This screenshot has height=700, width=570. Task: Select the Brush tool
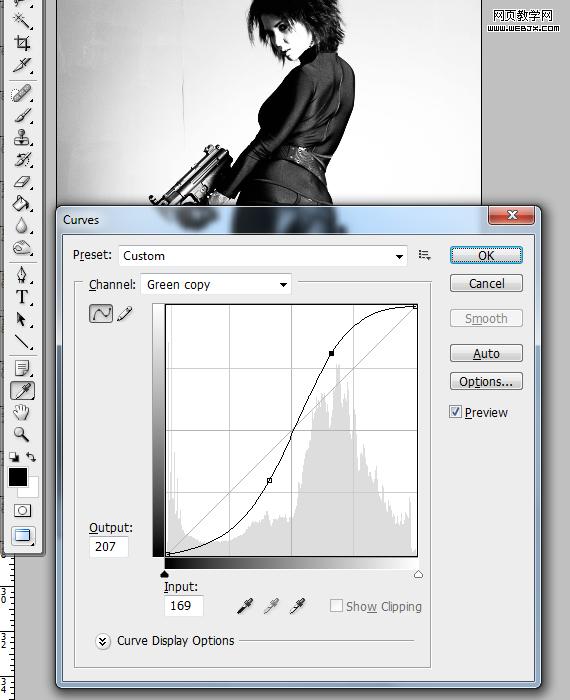(x=21, y=115)
